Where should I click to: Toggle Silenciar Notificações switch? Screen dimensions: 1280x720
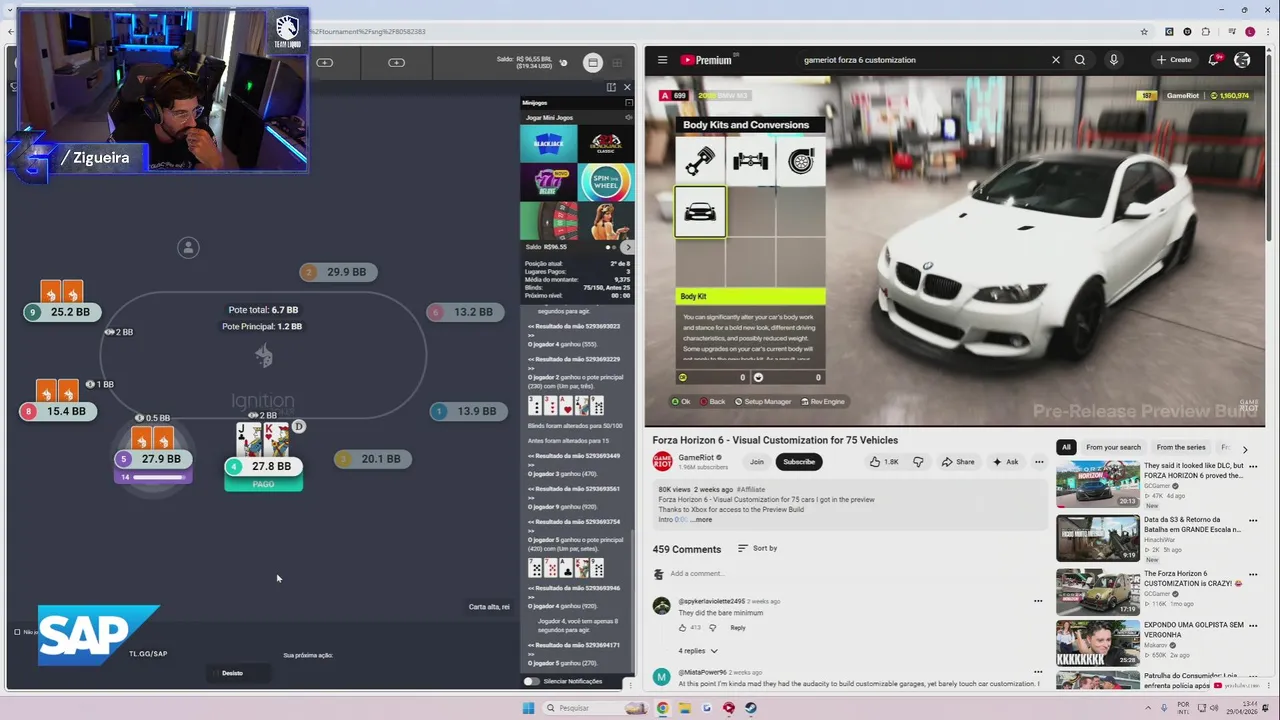[531, 681]
